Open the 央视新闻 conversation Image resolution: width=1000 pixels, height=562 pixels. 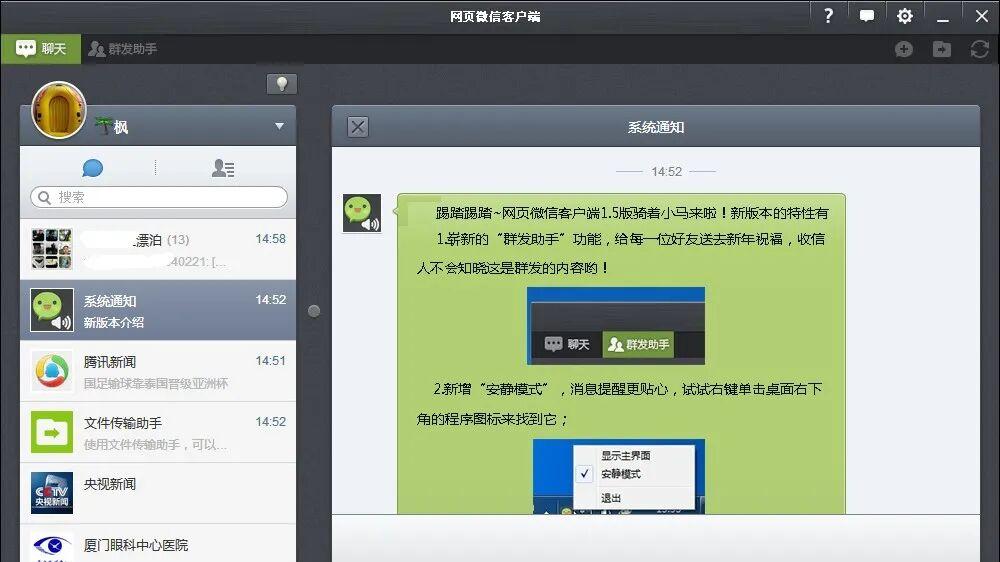[158, 494]
